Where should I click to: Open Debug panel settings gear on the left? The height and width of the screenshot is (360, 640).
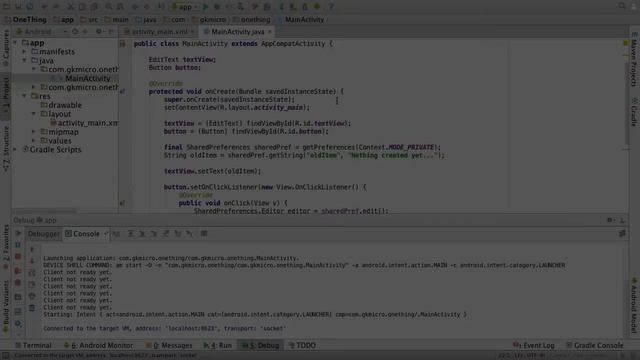point(18,324)
